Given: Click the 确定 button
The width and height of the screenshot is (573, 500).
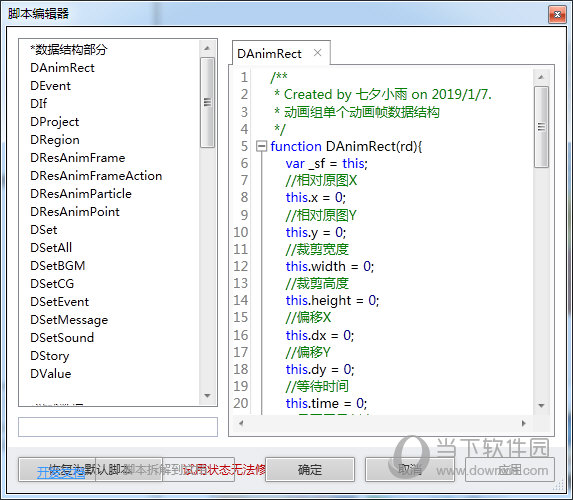Looking at the screenshot, I should click(310, 469).
